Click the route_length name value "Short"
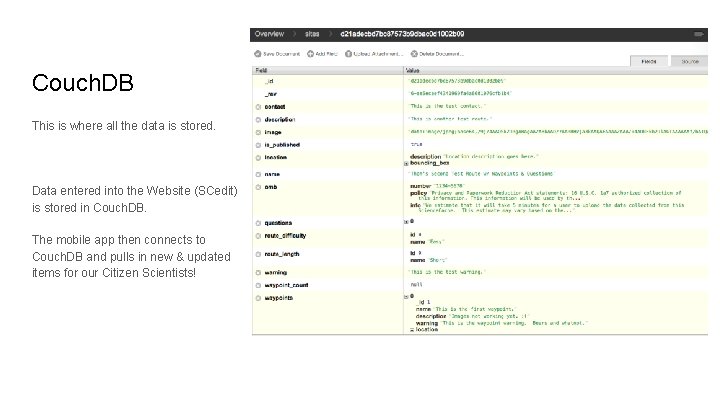720x405 pixels. [438, 260]
